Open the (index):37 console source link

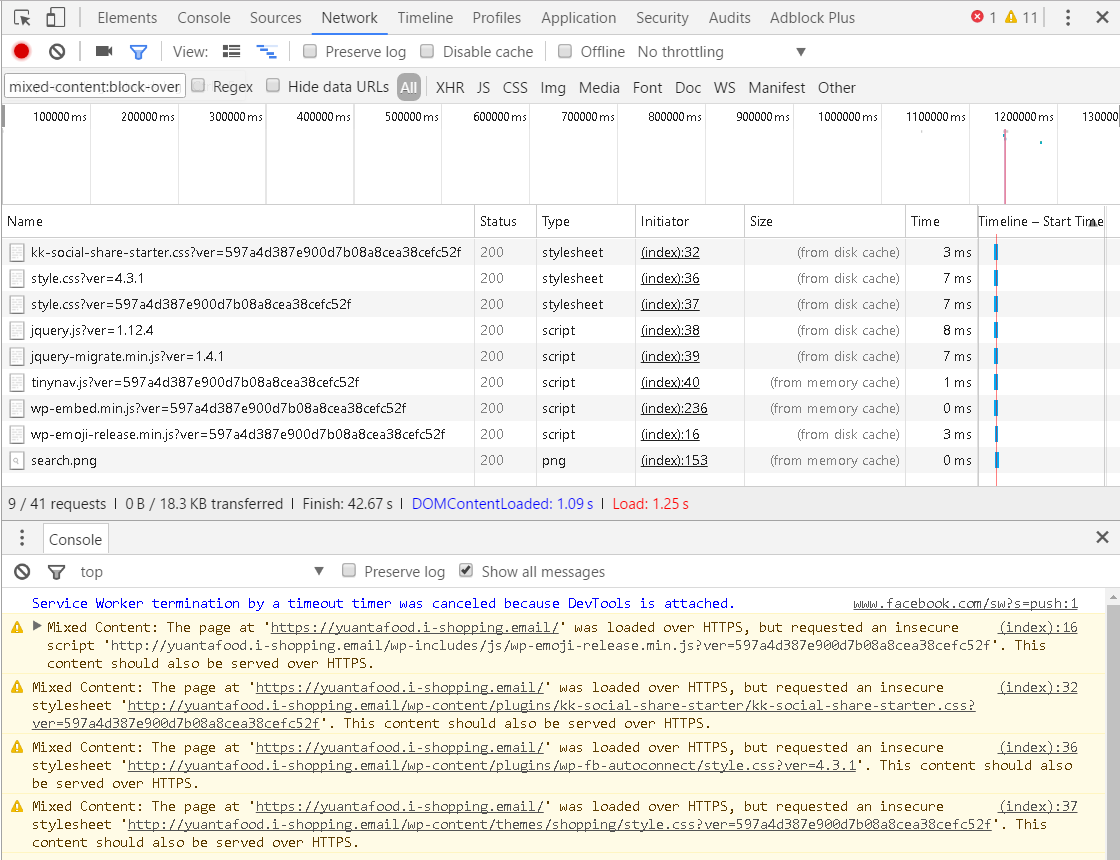tap(1038, 806)
